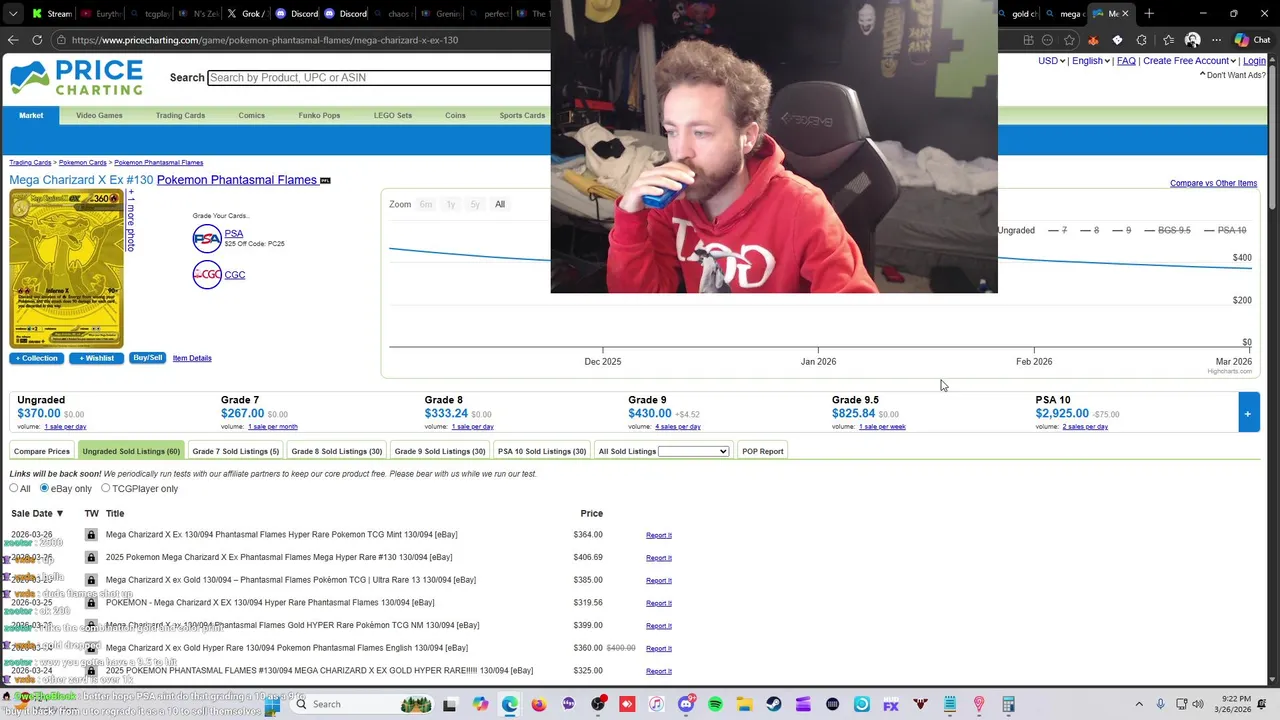Screen dimensions: 1280x720
Task: Click the browser profile avatar icon
Action: point(1192,40)
